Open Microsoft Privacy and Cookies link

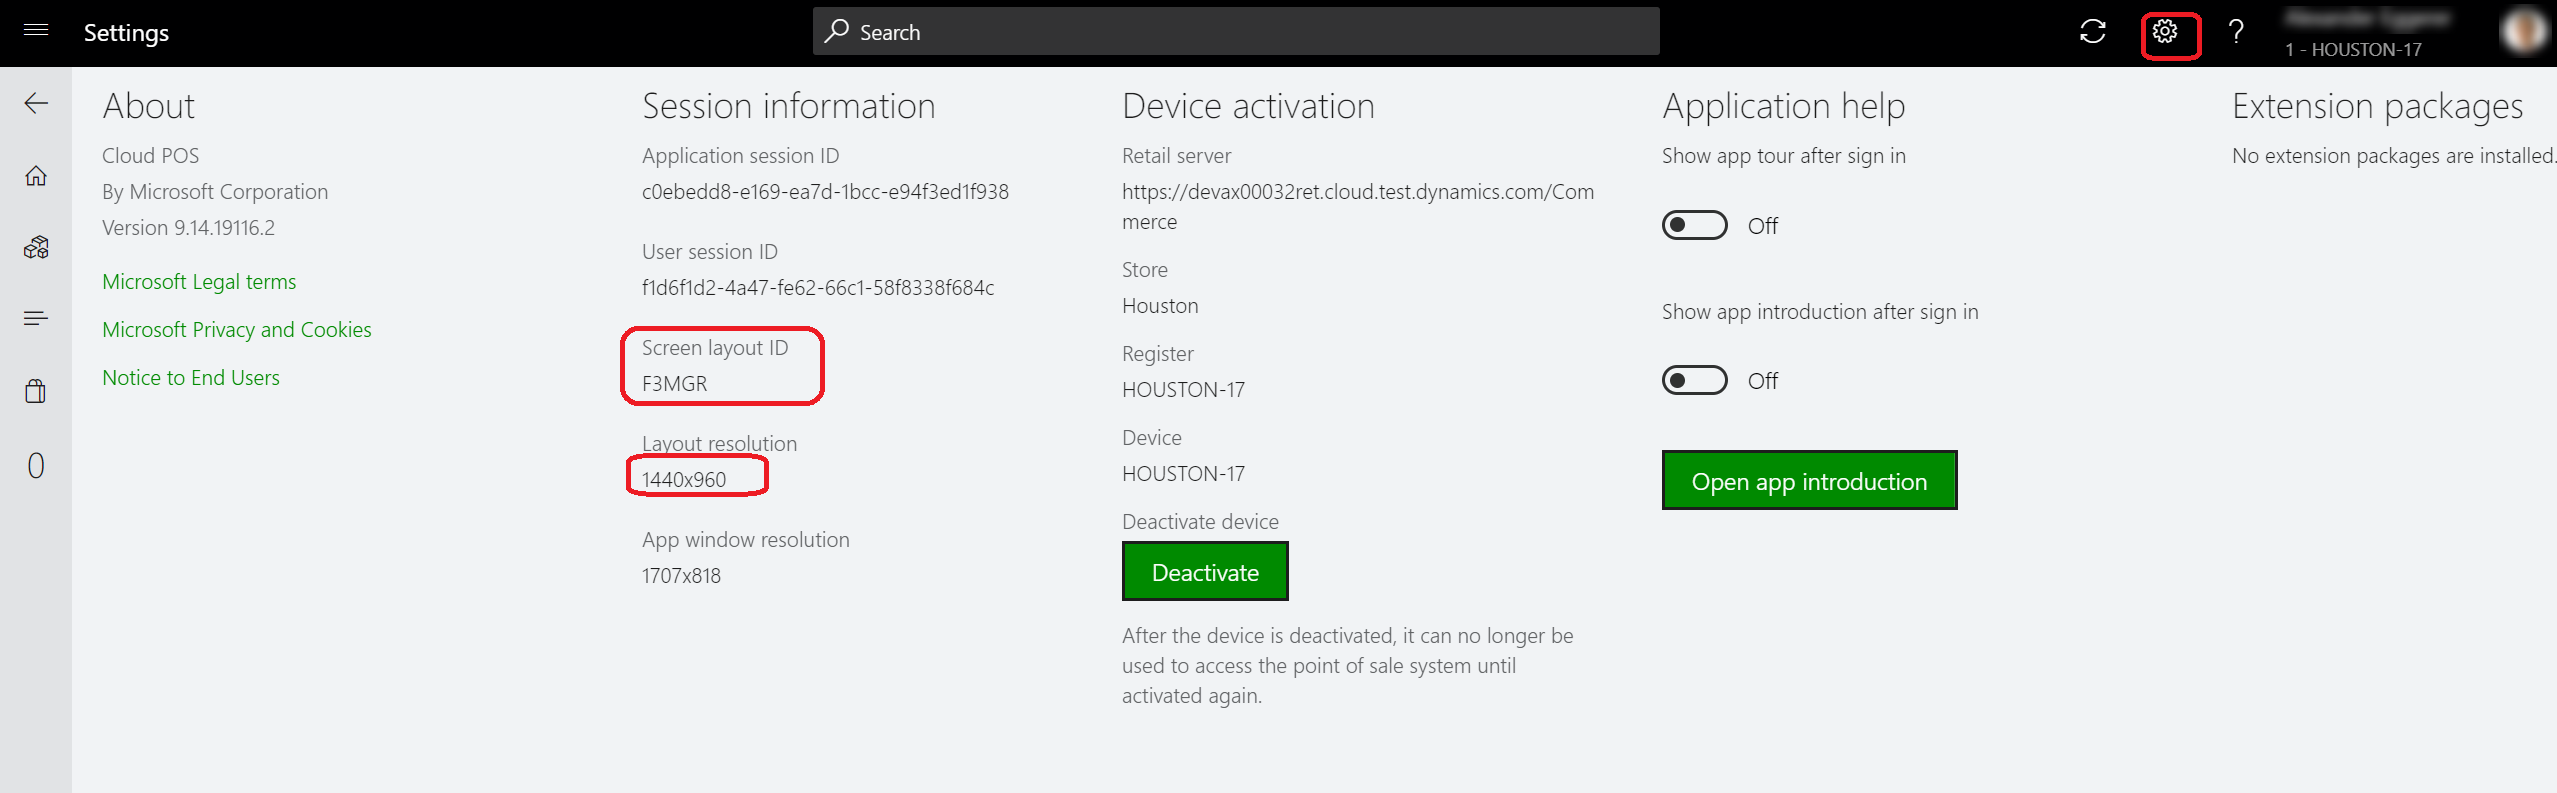coord(236,330)
